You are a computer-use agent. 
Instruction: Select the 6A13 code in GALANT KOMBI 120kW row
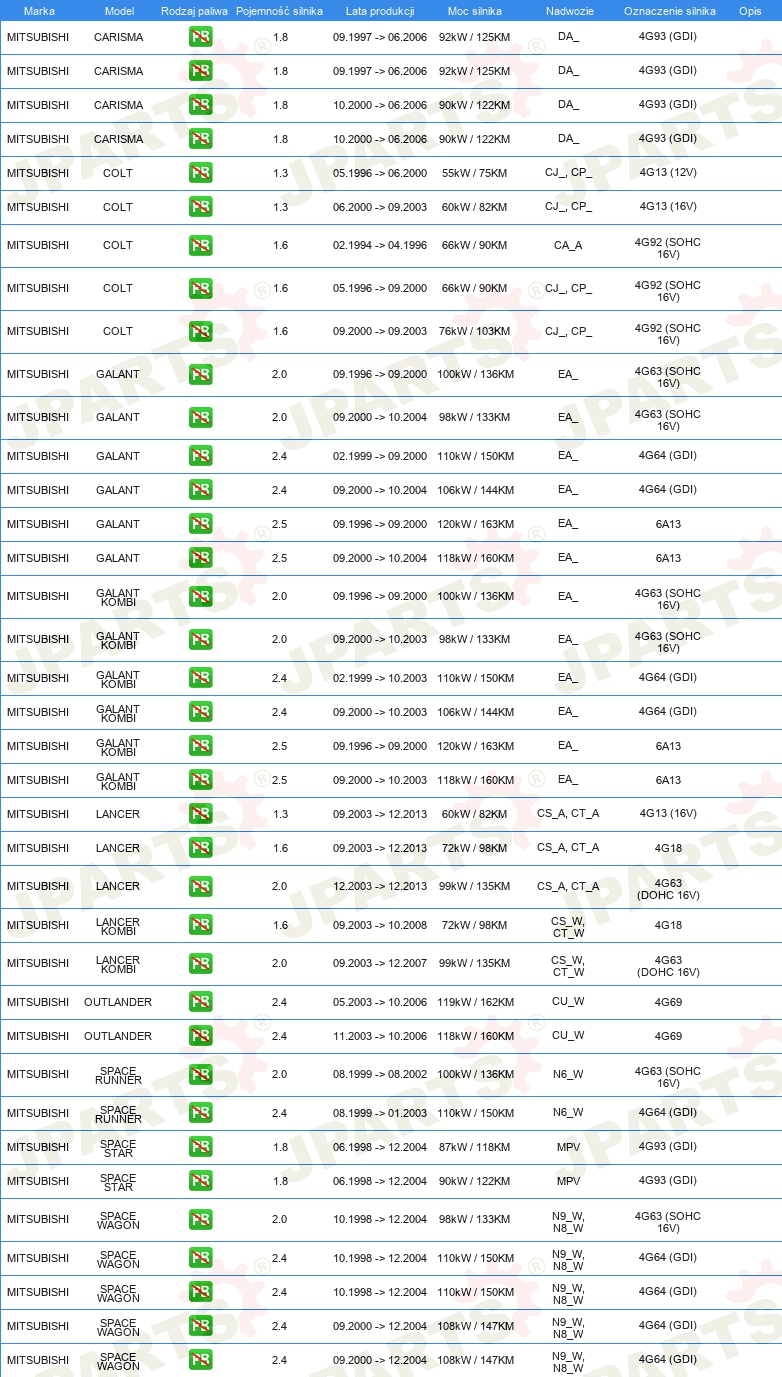tap(668, 746)
